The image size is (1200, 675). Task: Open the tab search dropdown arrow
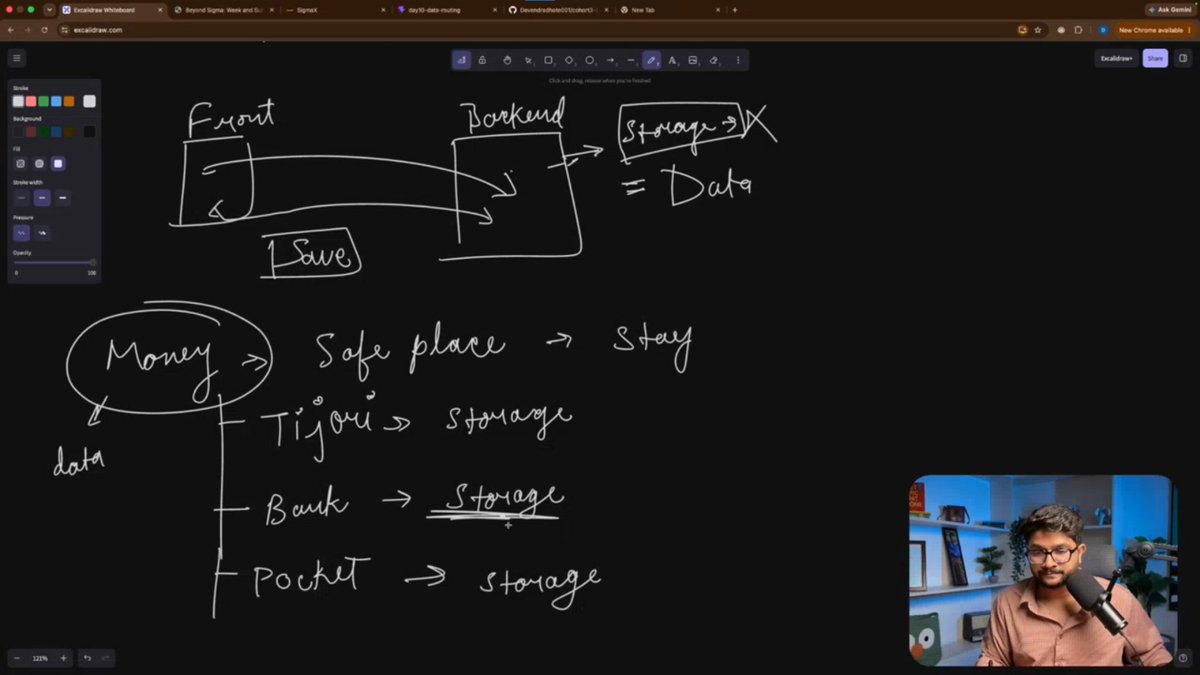pyautogui.click(x=49, y=10)
